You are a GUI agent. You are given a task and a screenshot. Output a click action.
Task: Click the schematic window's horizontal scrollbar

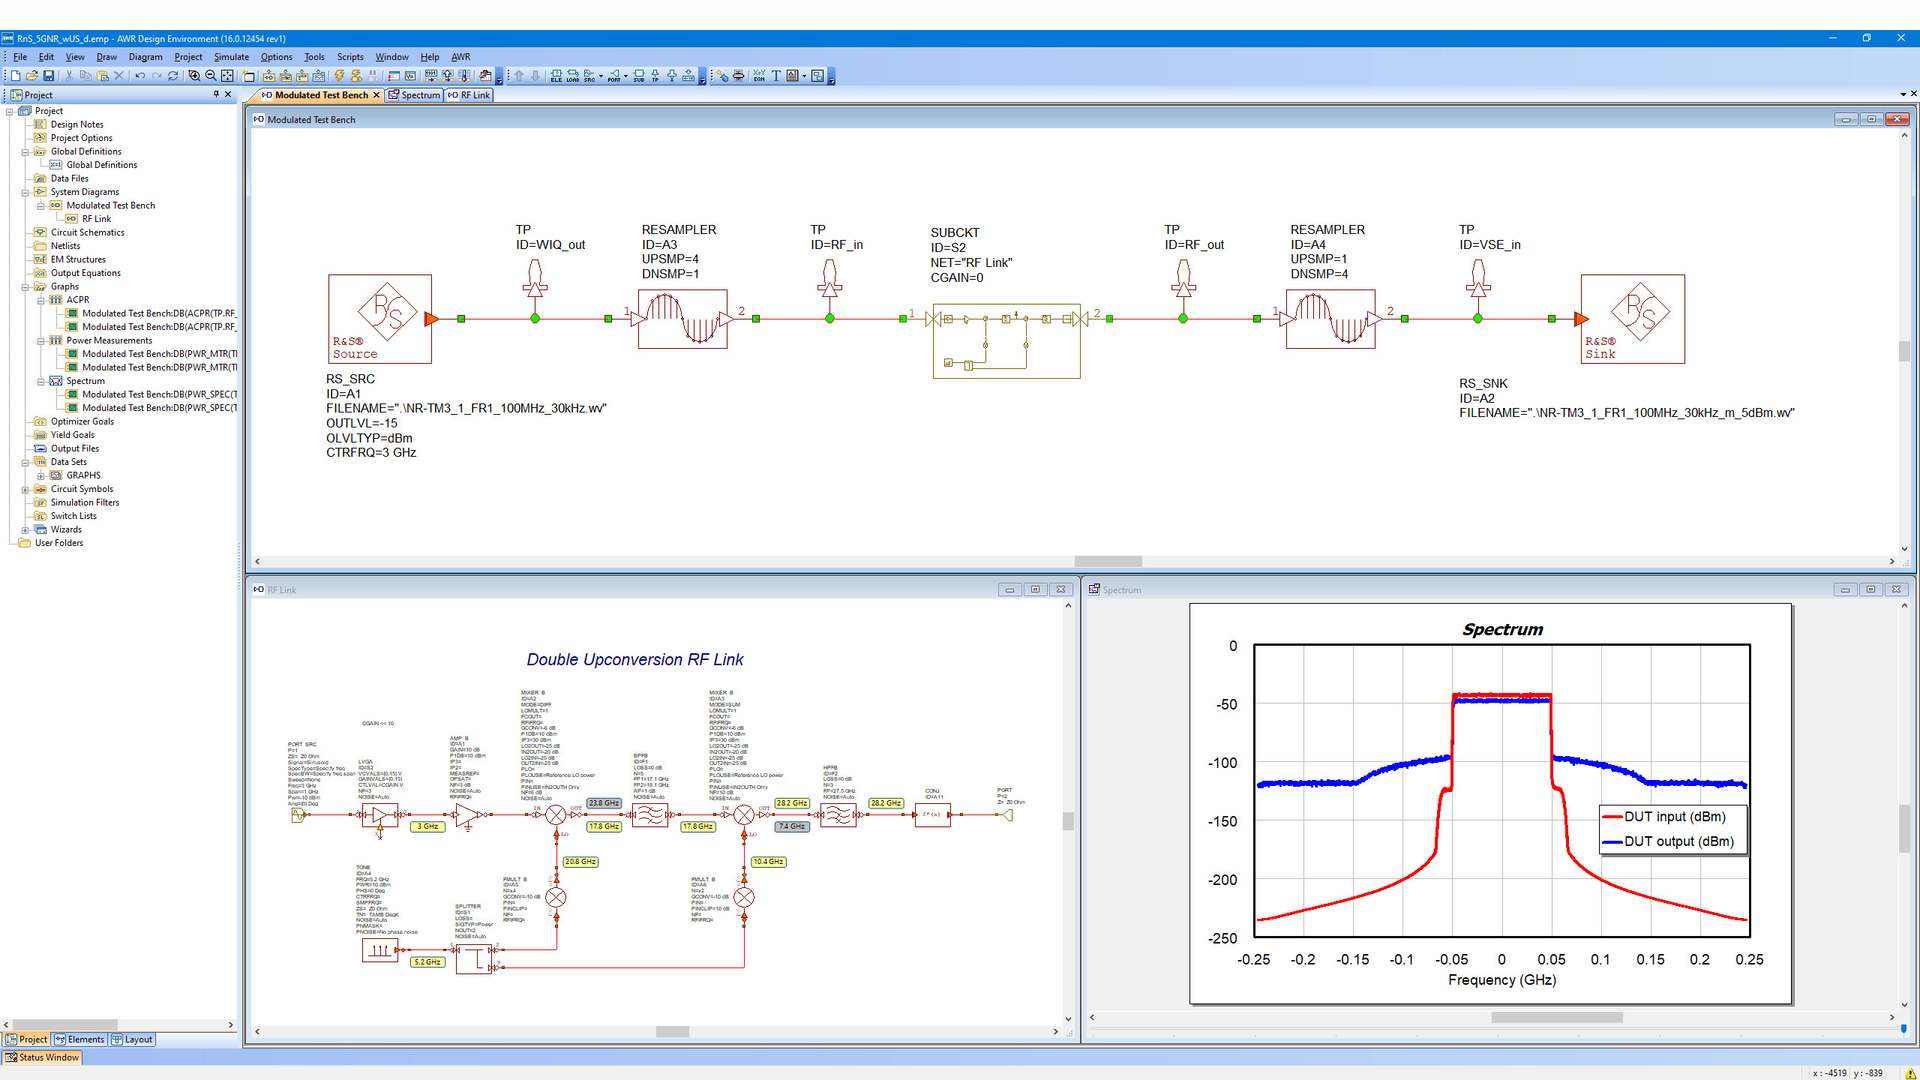click(x=1109, y=561)
